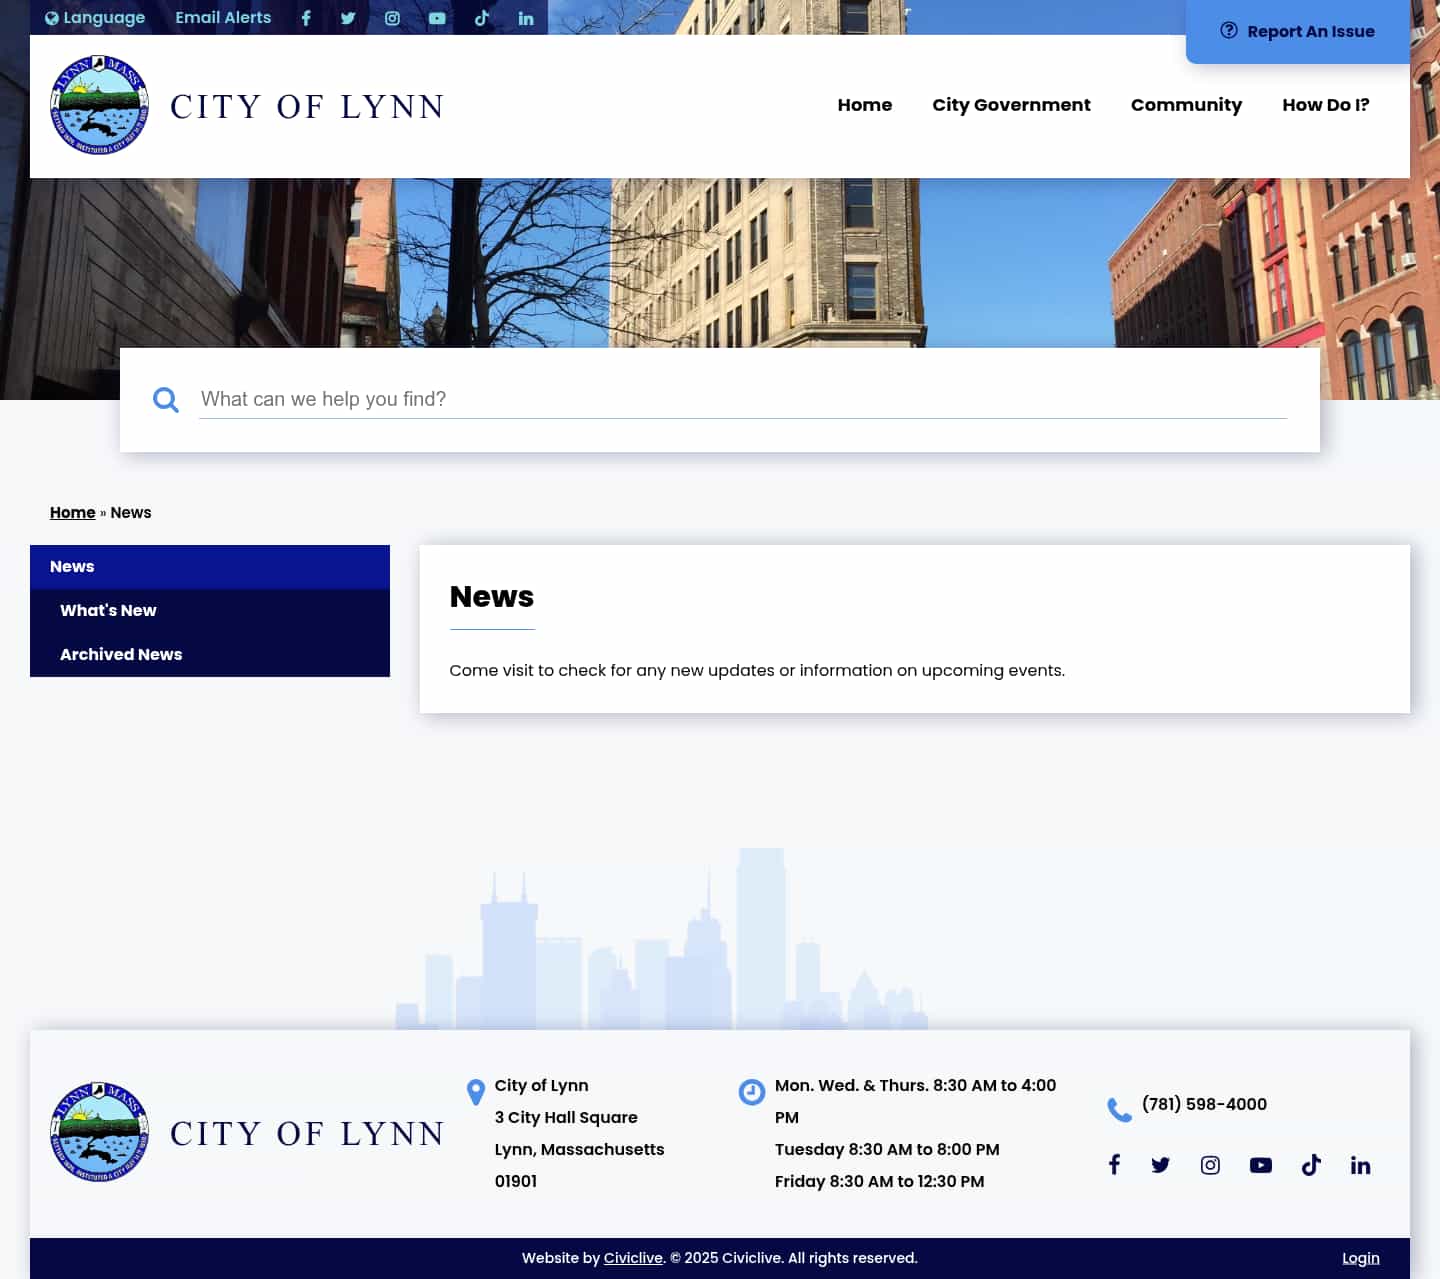
Task: Open the footer YouTube icon
Action: [1260, 1165]
